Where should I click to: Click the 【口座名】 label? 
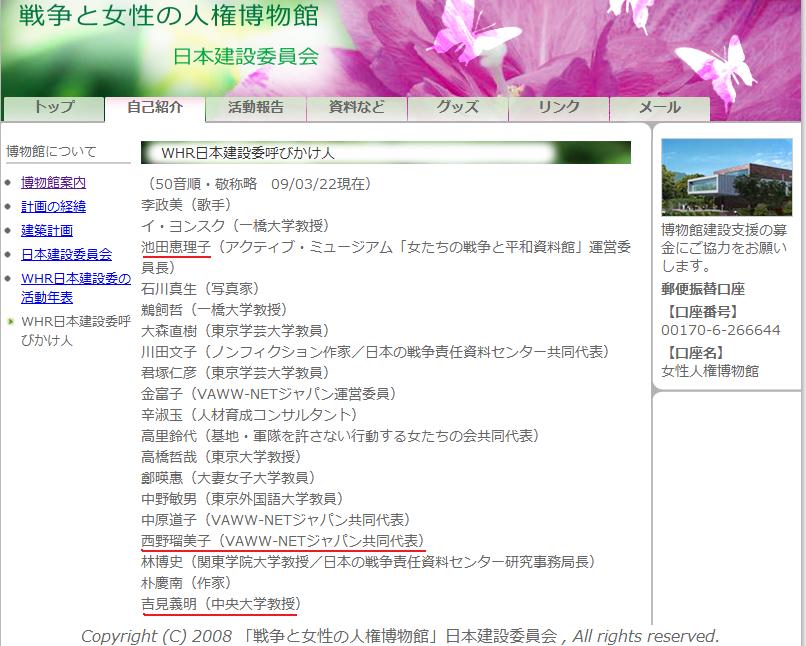pos(693,353)
